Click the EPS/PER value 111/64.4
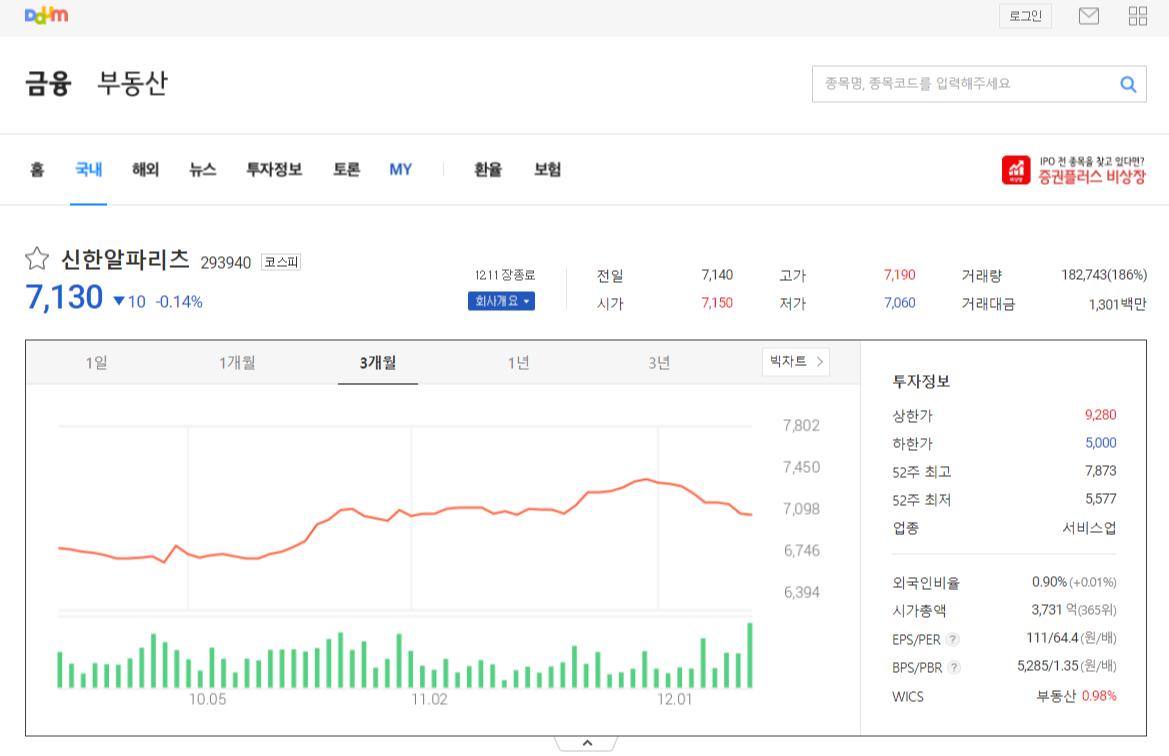Image resolution: width=1169 pixels, height=756 pixels. 1052,638
